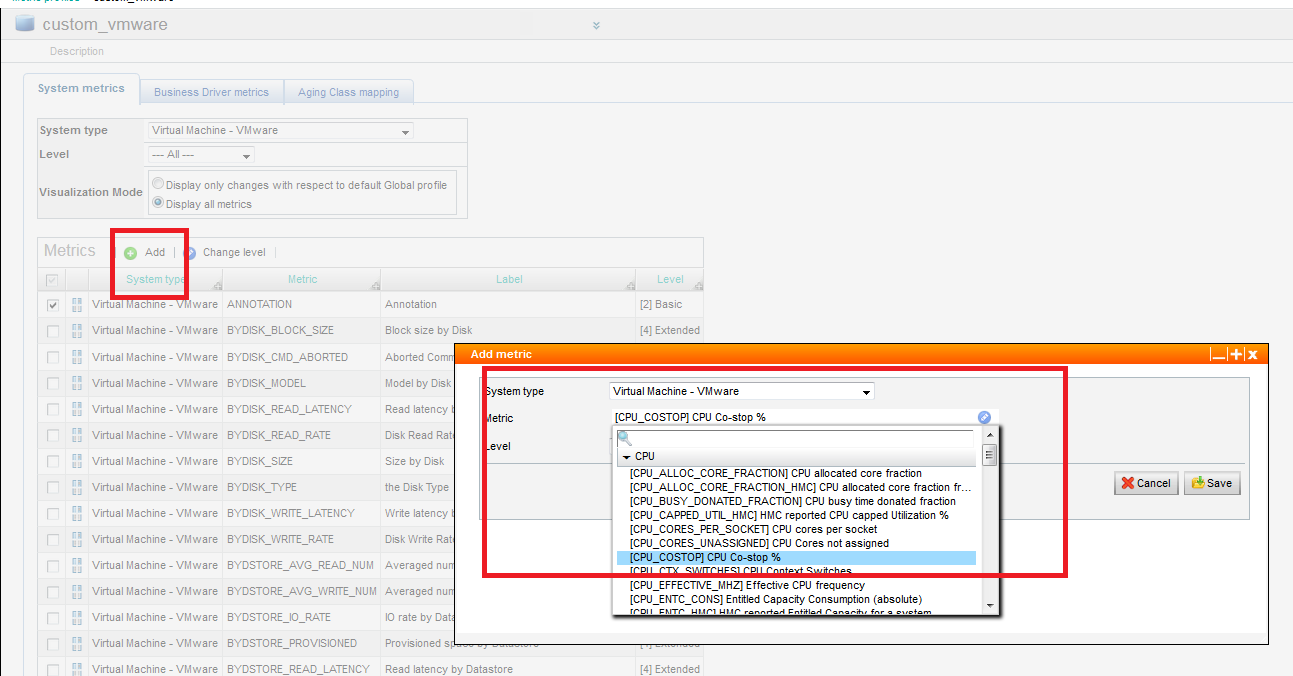Open the main System type dropdown

(x=280, y=131)
